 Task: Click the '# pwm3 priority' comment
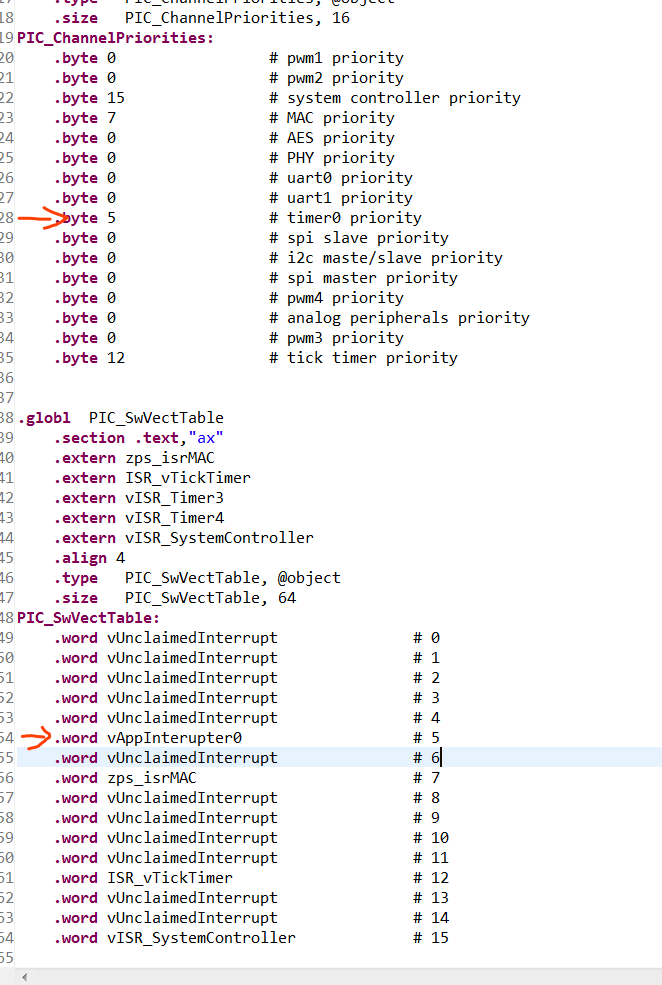point(337,339)
